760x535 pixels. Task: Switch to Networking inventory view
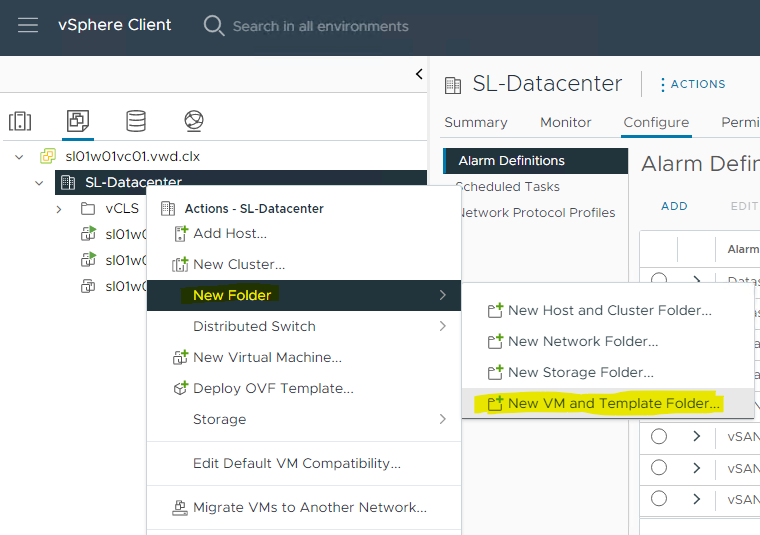194,121
